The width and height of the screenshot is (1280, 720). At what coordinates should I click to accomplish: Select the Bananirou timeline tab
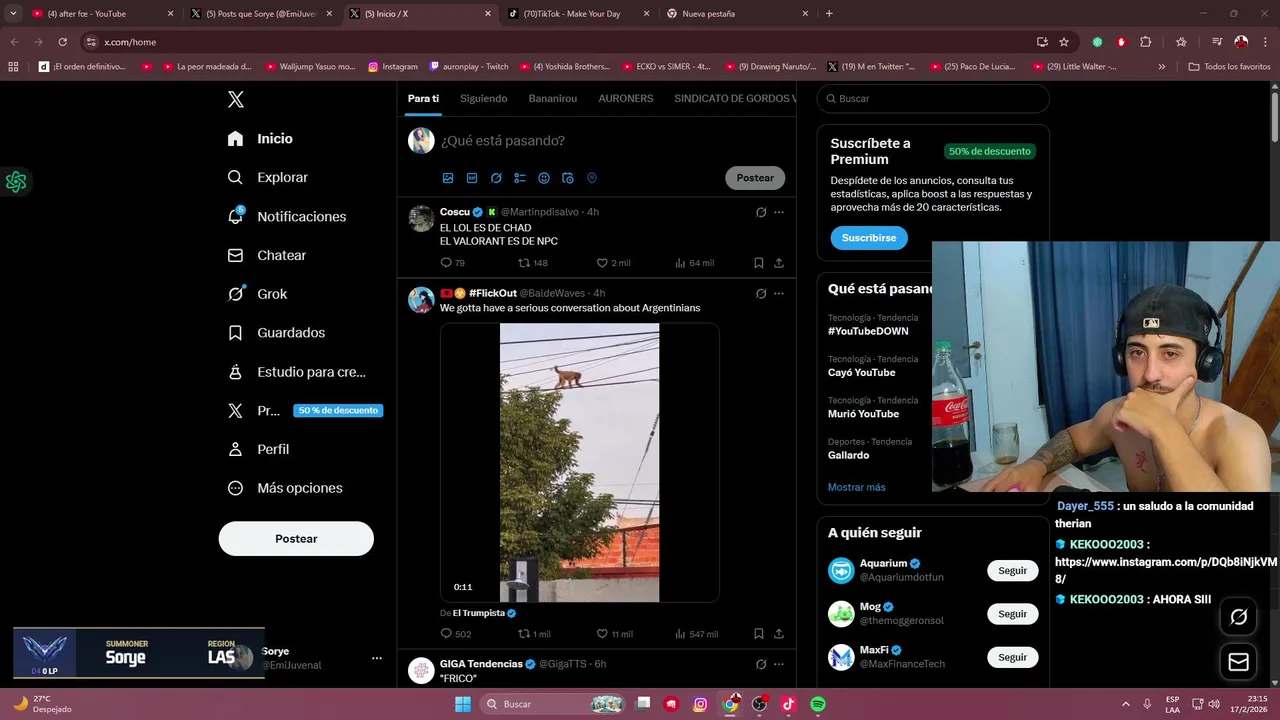[x=553, y=98]
